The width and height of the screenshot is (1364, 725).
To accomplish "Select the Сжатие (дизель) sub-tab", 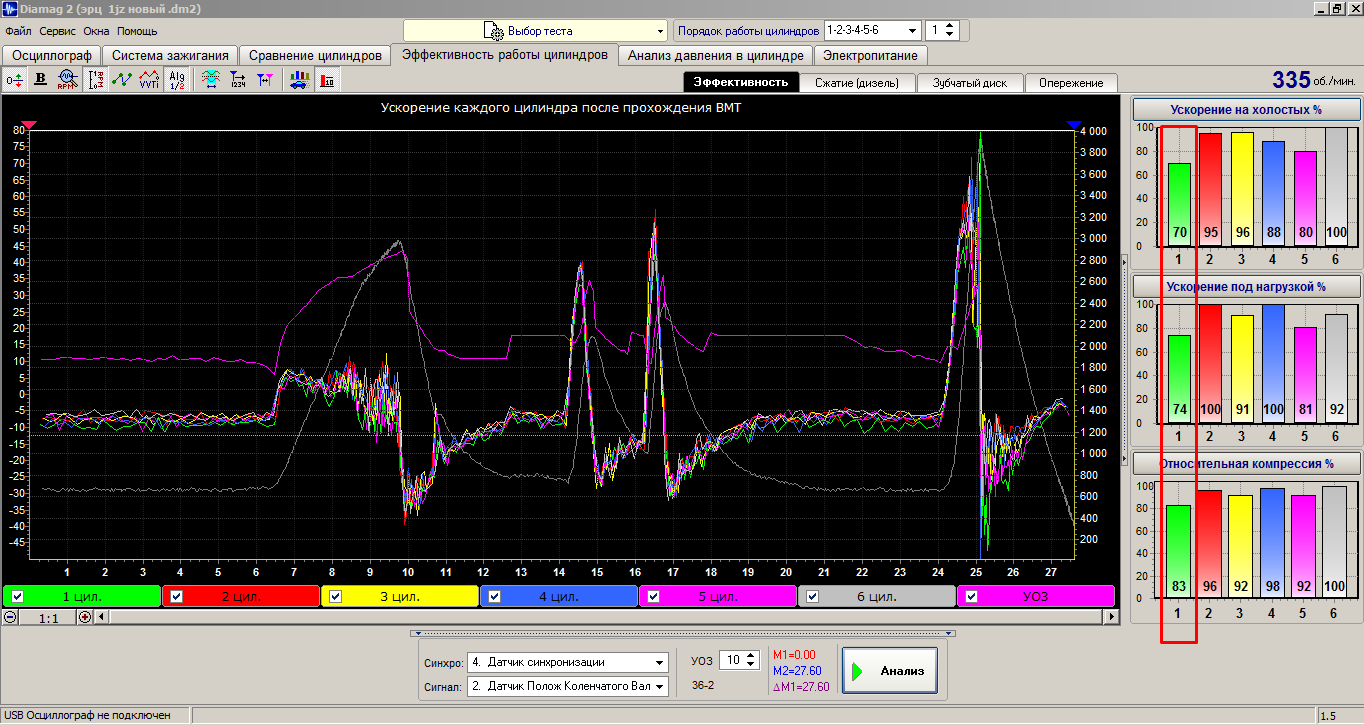I will (x=857, y=83).
